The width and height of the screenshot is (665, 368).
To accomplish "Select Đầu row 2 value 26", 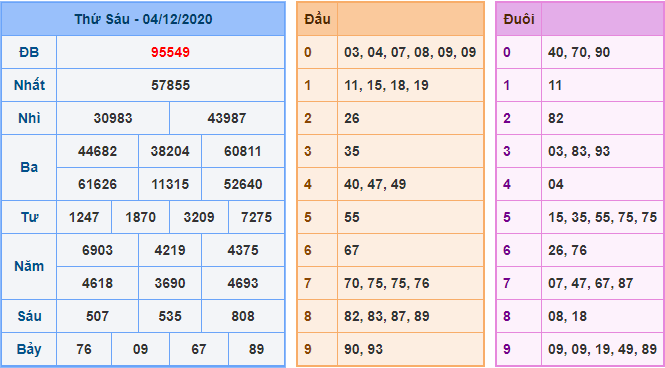I will tap(352, 118).
